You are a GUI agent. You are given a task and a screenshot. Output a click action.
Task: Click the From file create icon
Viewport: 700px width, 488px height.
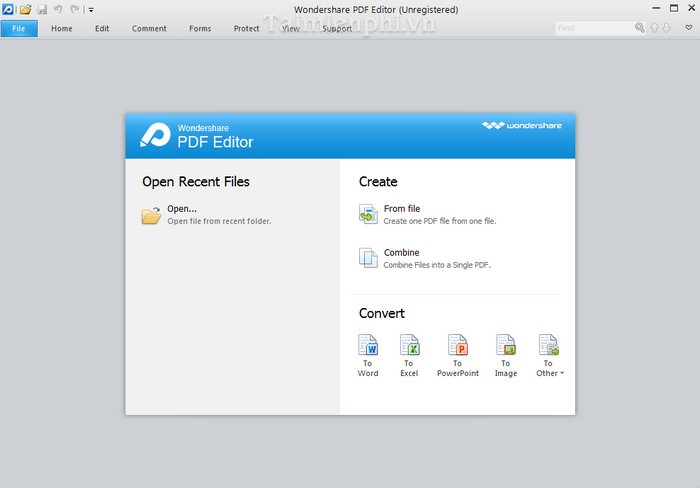pos(368,214)
